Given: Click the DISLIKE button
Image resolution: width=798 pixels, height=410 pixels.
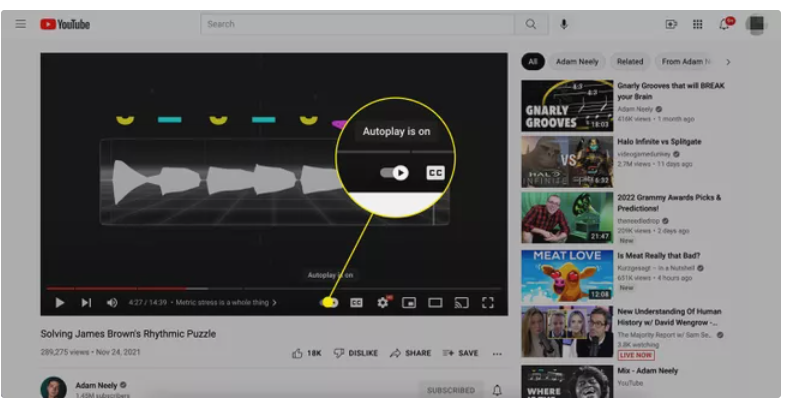Looking at the screenshot, I should [356, 353].
